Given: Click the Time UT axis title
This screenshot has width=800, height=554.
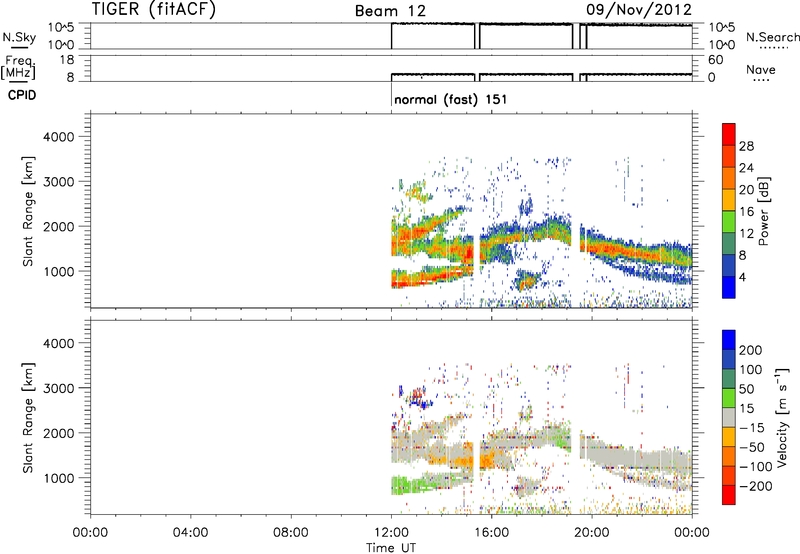Looking at the screenshot, I should click(391, 548).
